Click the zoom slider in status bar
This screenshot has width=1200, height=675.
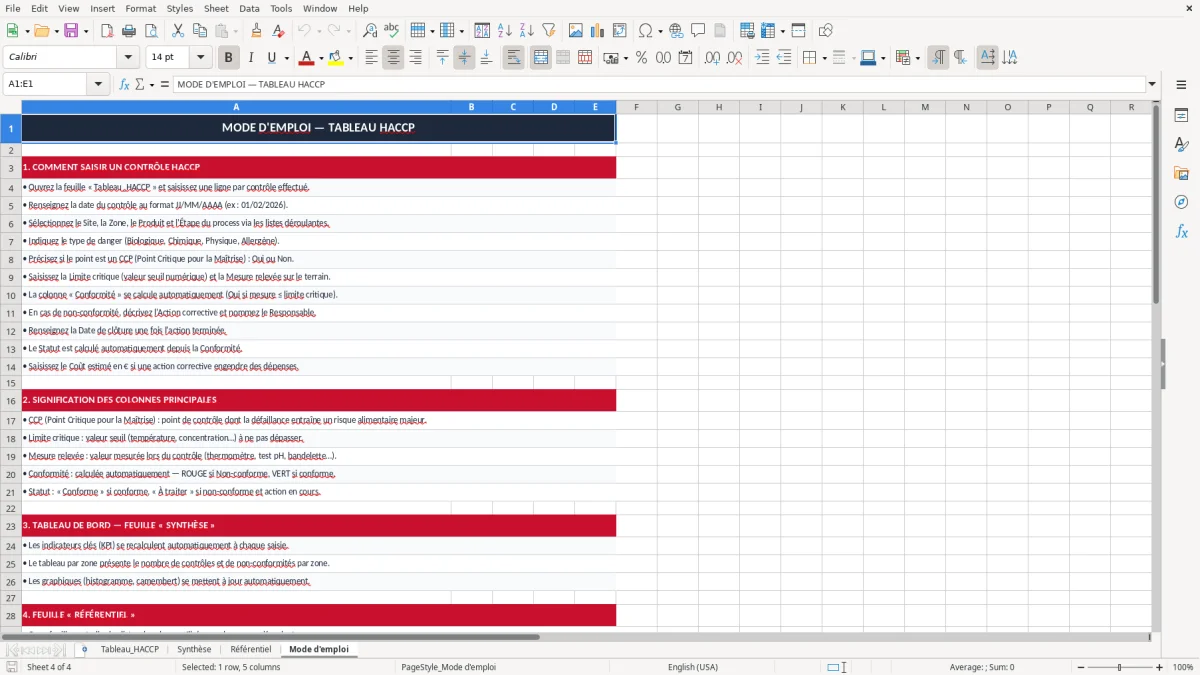1119,667
